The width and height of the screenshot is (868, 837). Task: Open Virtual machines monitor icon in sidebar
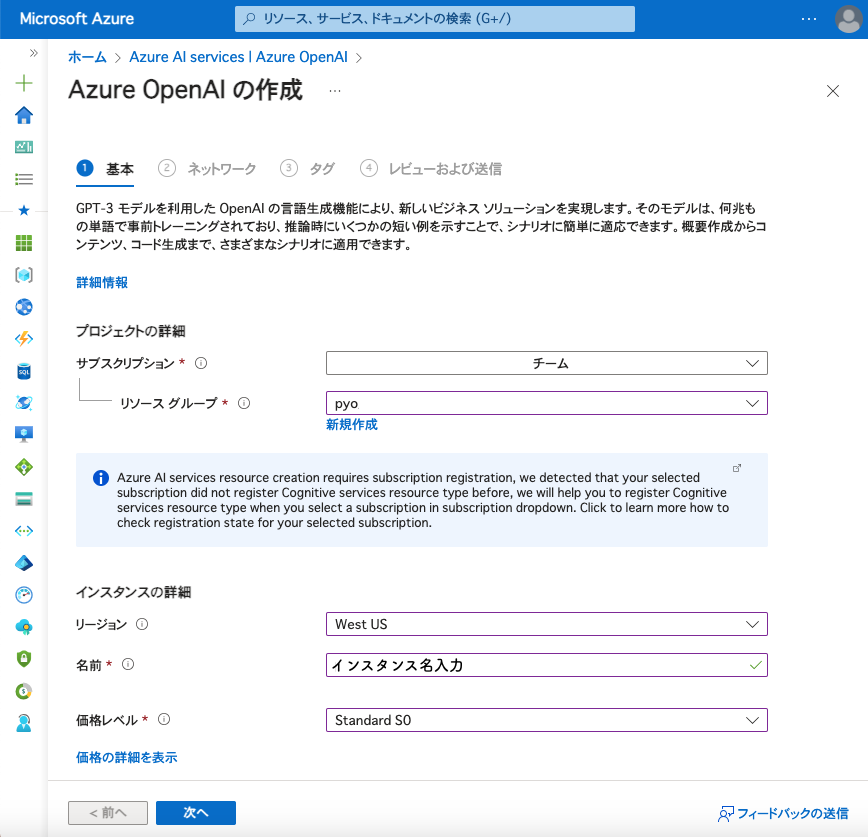point(24,435)
